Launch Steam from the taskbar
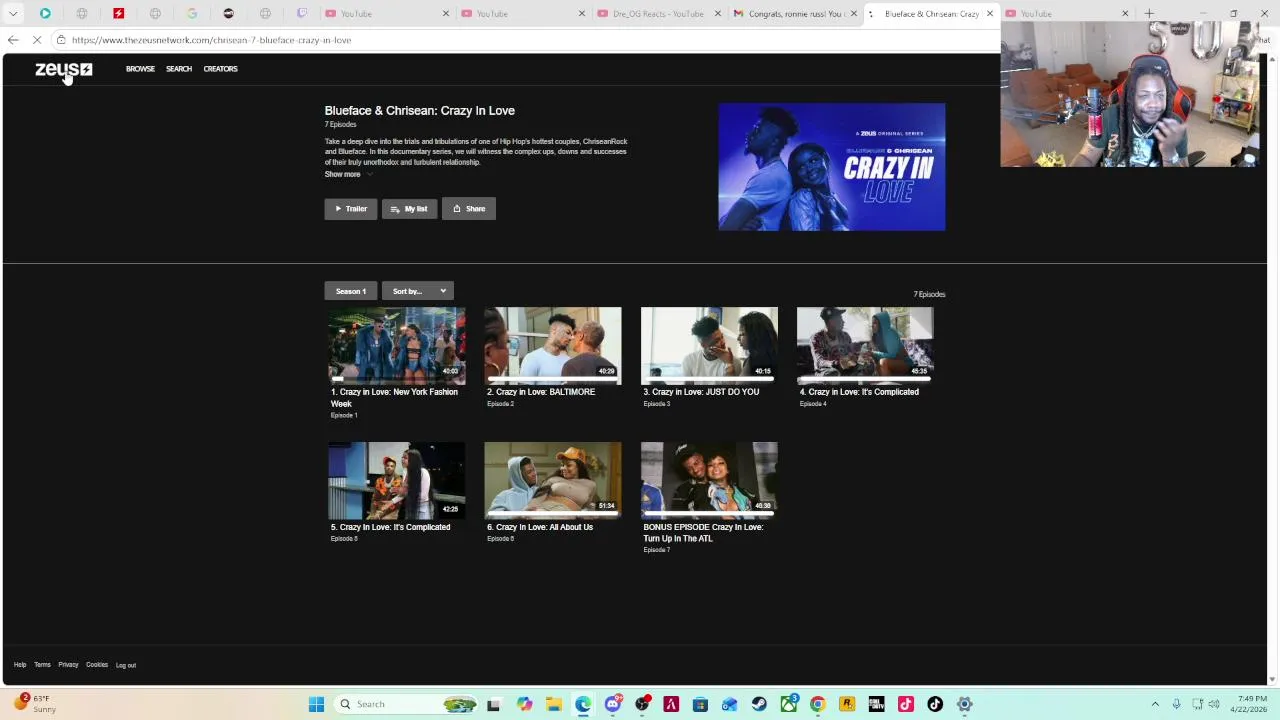This screenshot has height=720, width=1280. point(759,704)
